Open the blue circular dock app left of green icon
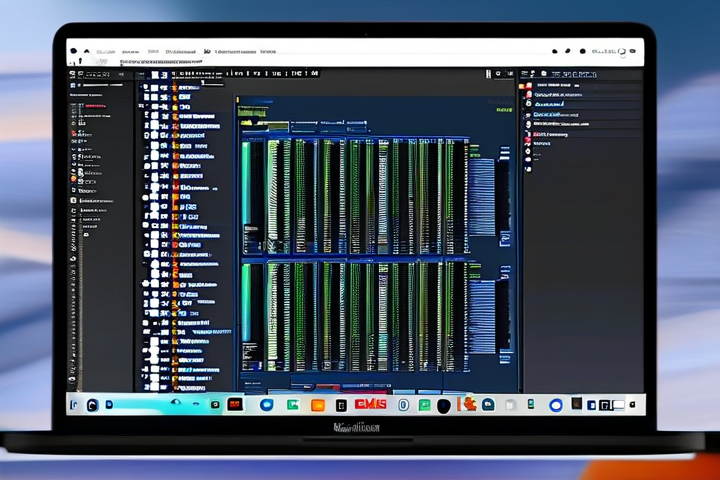720x480 pixels. pyautogui.click(x=267, y=405)
